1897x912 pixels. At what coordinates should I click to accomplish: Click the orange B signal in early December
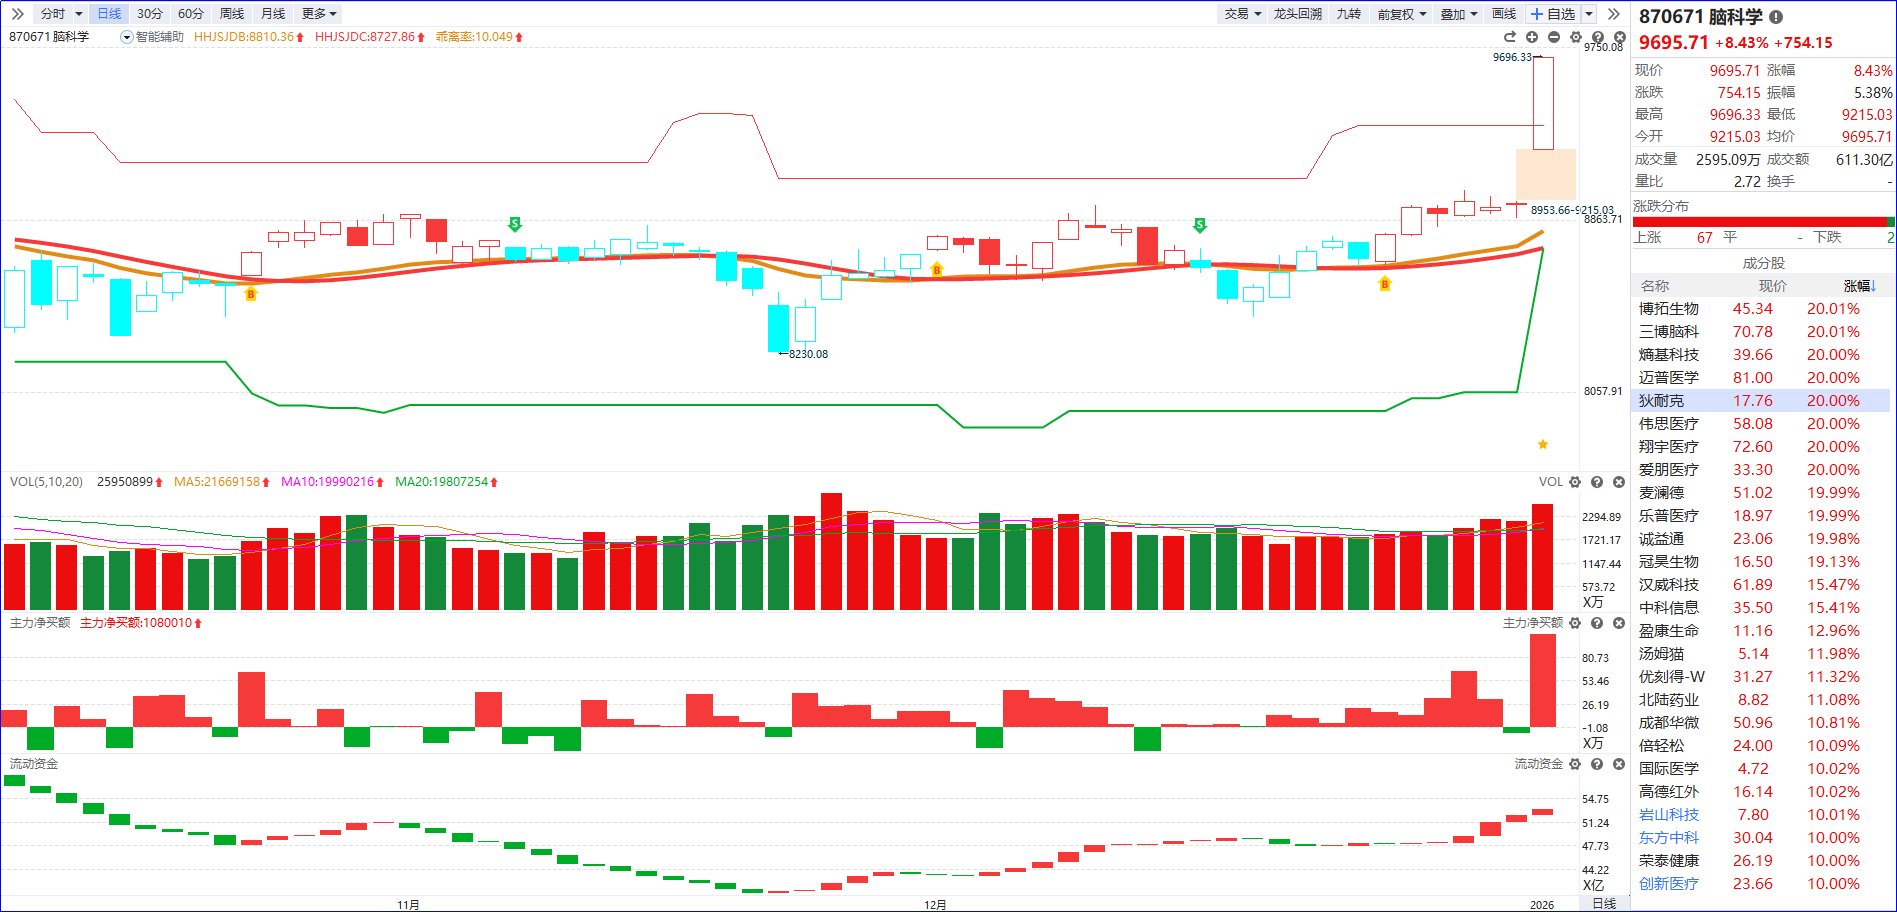coord(937,270)
